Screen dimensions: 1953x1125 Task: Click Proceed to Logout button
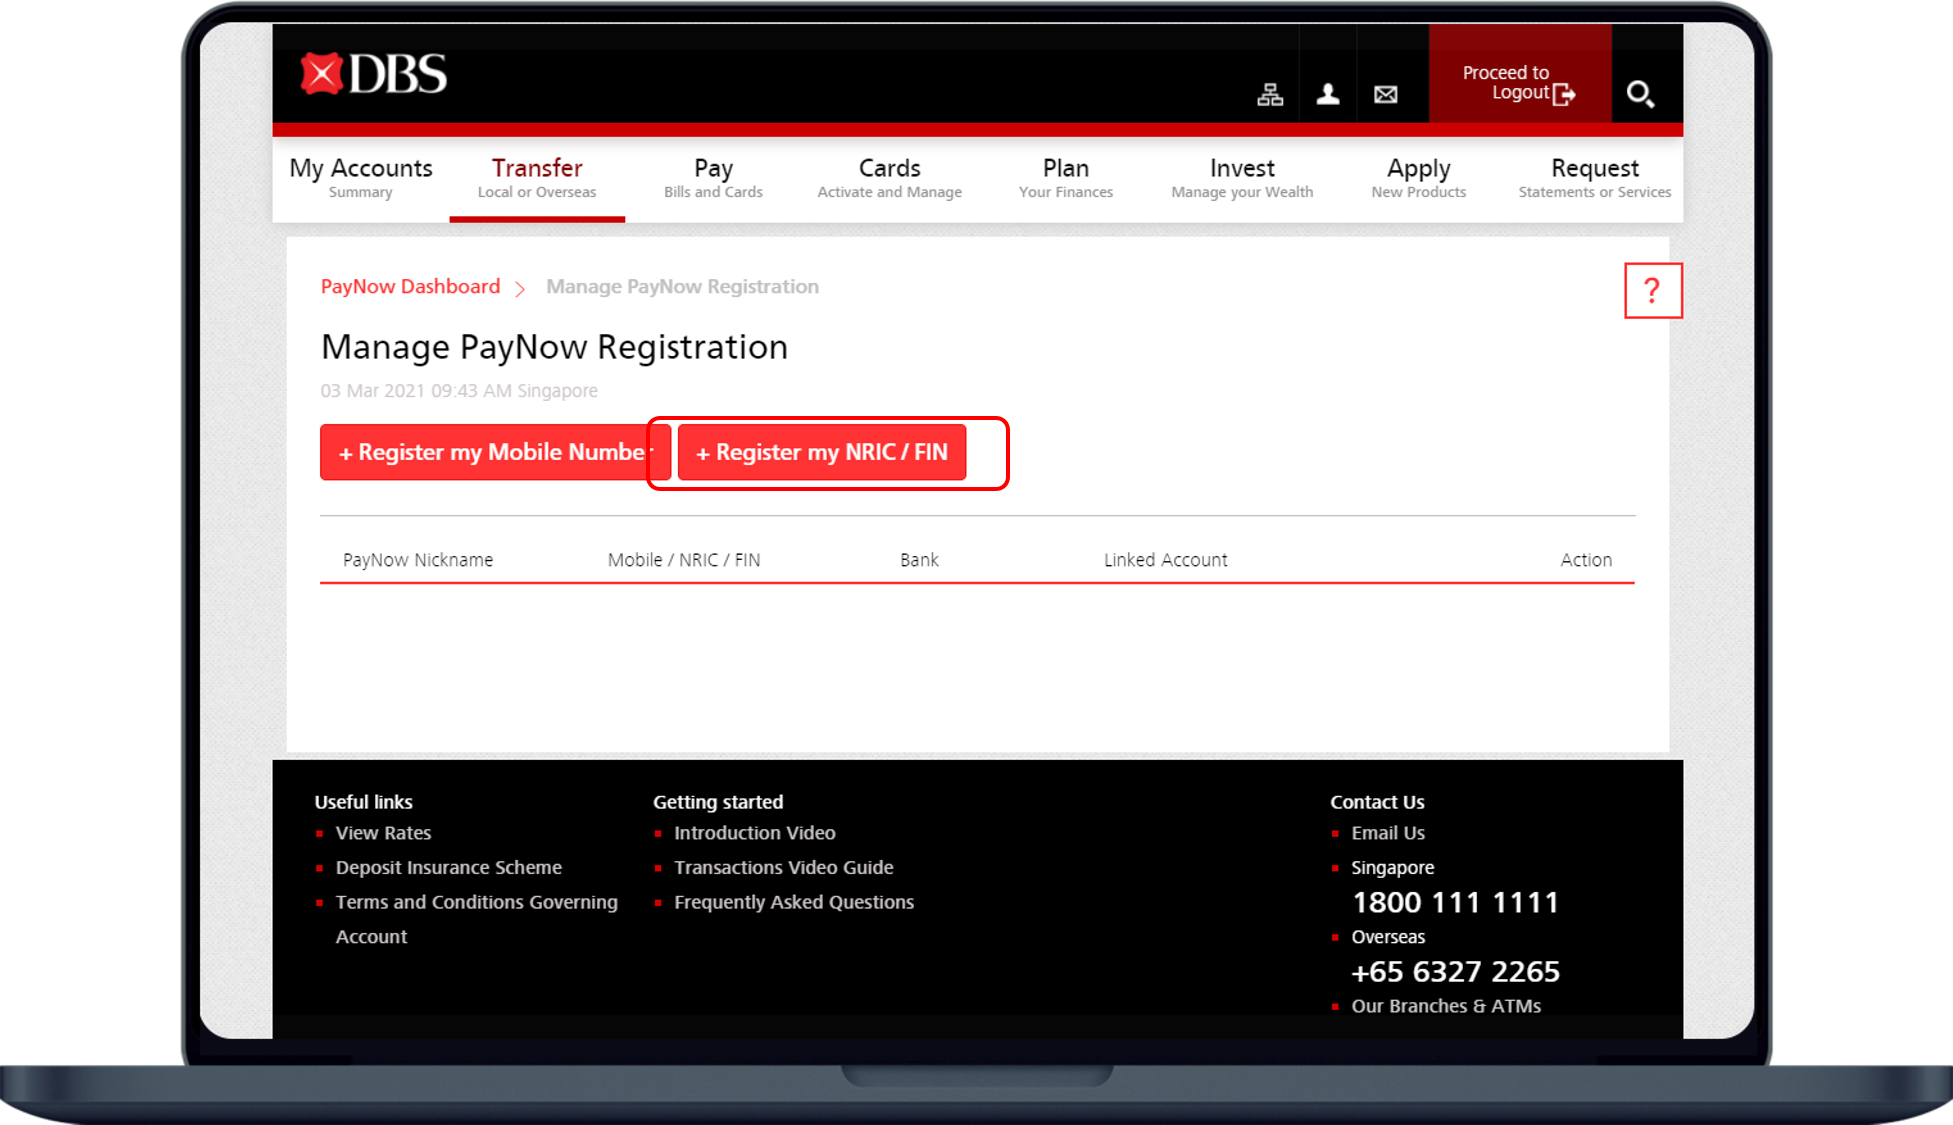pyautogui.click(x=1519, y=74)
